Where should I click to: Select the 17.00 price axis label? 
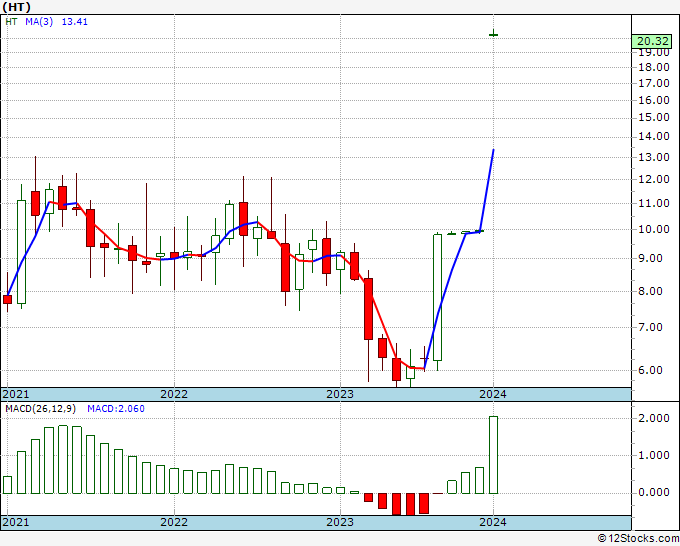[654, 83]
